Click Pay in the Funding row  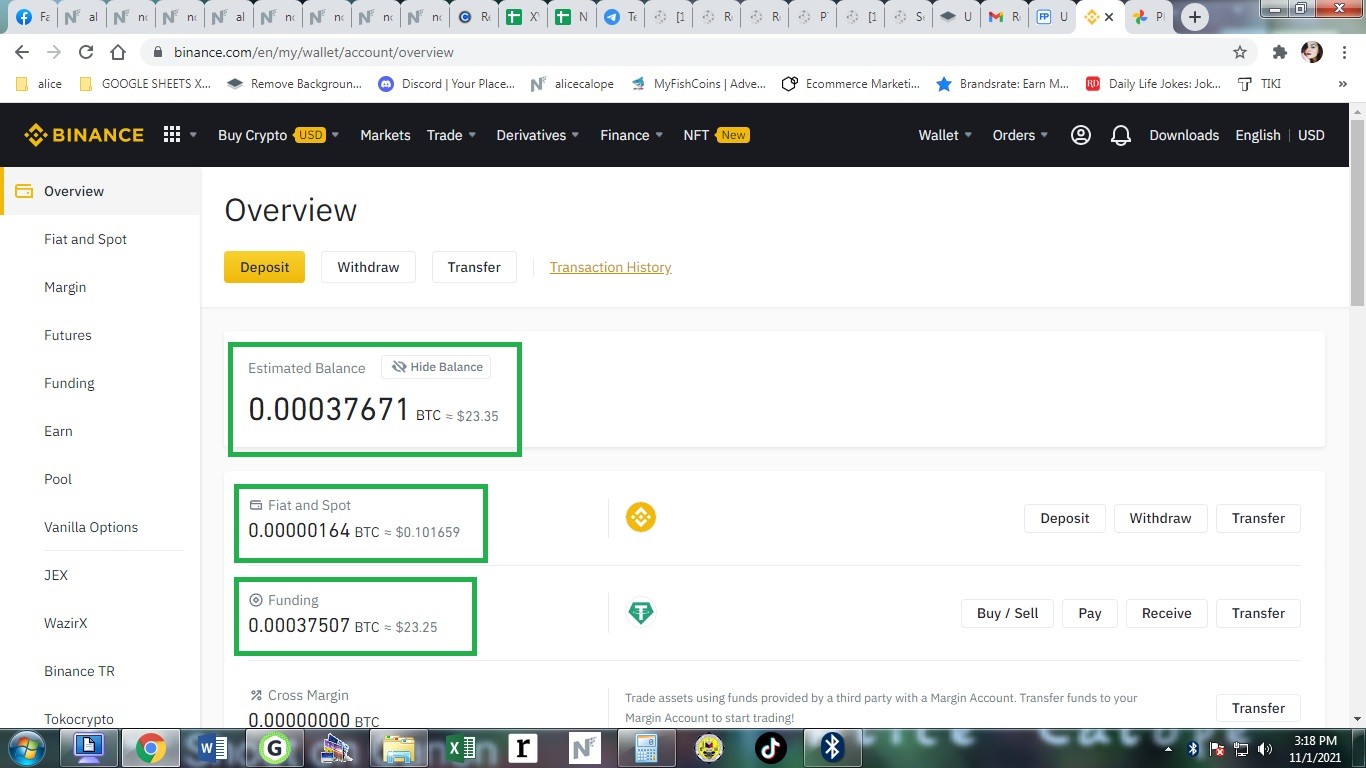point(1090,613)
